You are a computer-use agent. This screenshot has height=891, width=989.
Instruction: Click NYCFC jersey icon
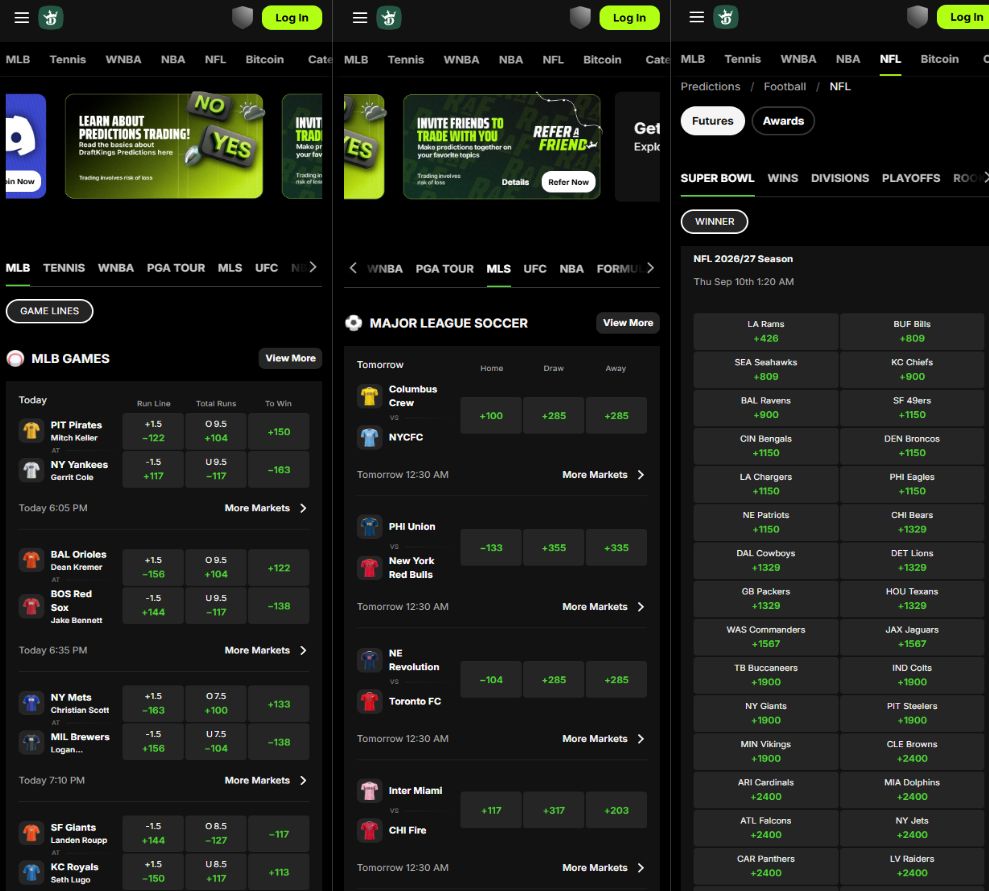[x=370, y=437]
